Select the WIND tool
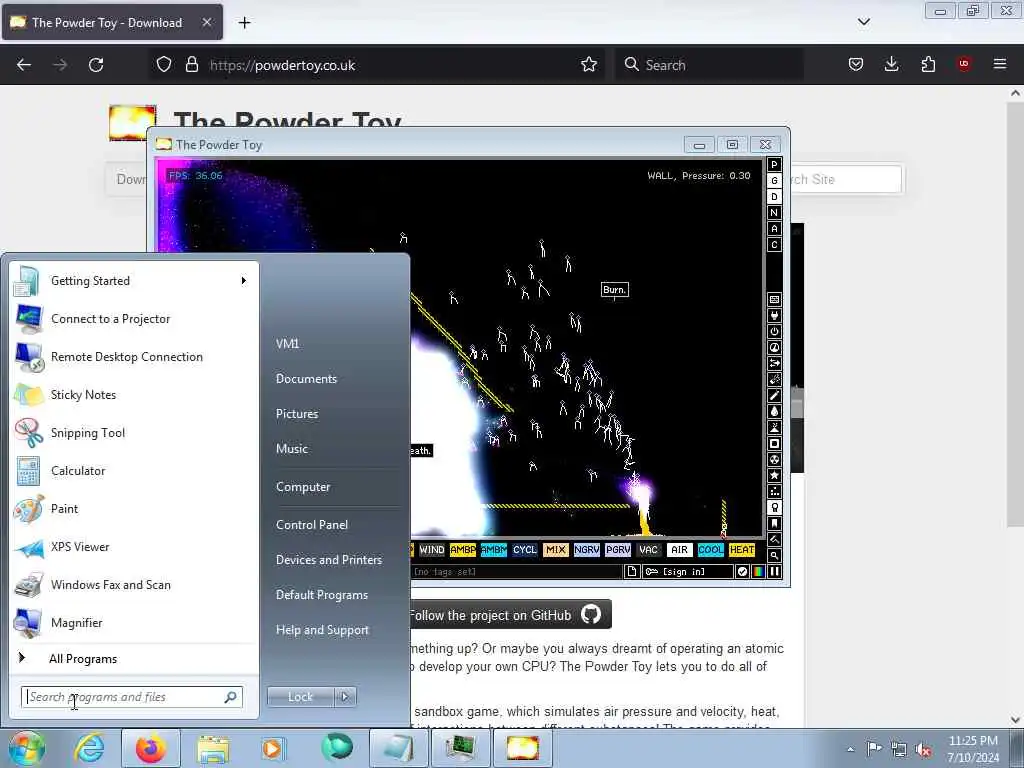The height and width of the screenshot is (768, 1024). tap(432, 550)
